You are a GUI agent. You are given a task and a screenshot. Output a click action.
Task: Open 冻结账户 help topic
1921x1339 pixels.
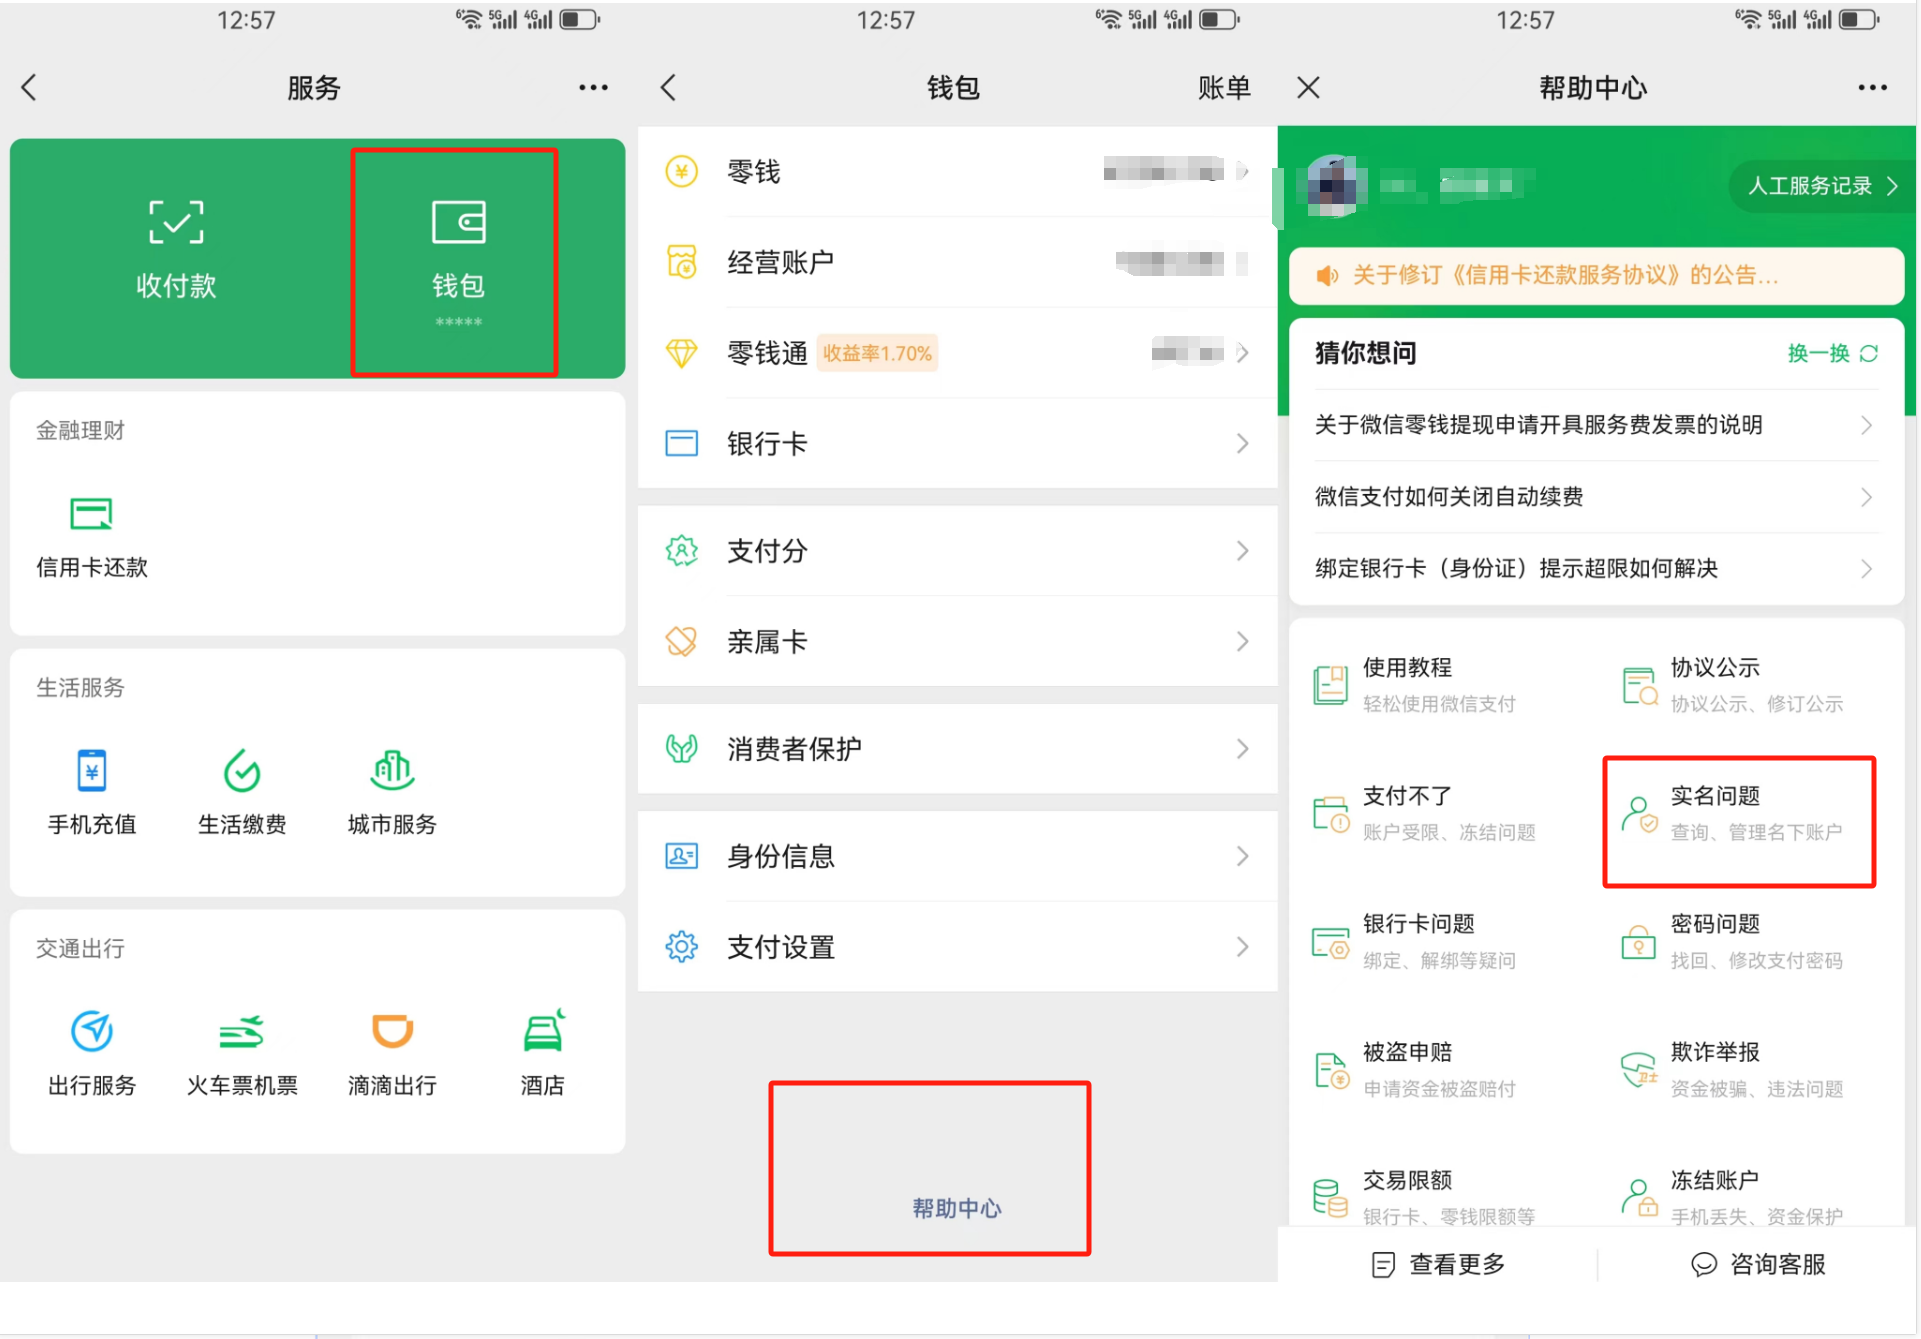pyautogui.click(x=1732, y=1198)
